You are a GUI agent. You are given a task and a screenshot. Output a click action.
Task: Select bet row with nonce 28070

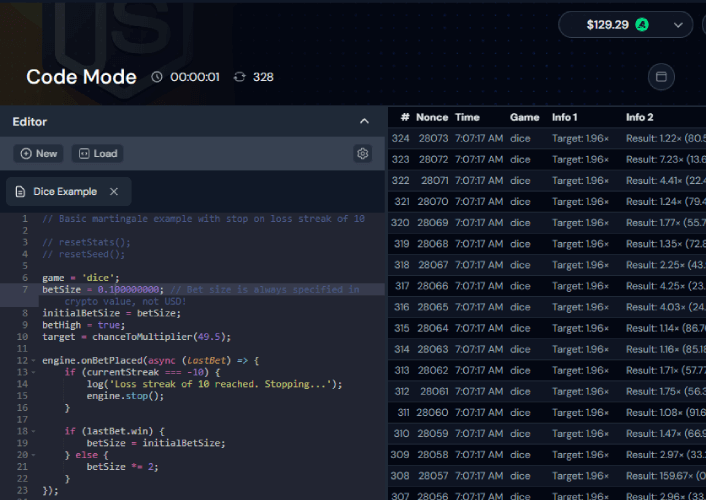point(547,202)
